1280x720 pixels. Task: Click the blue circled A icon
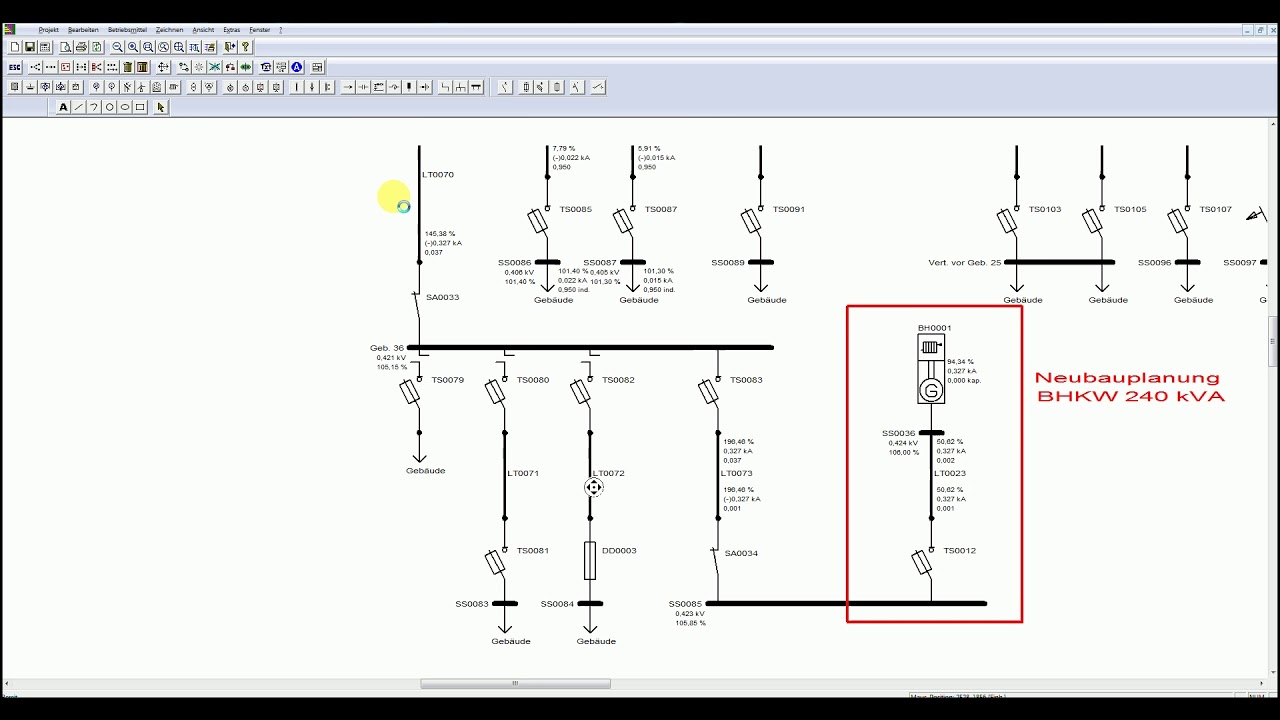[x=297, y=67]
